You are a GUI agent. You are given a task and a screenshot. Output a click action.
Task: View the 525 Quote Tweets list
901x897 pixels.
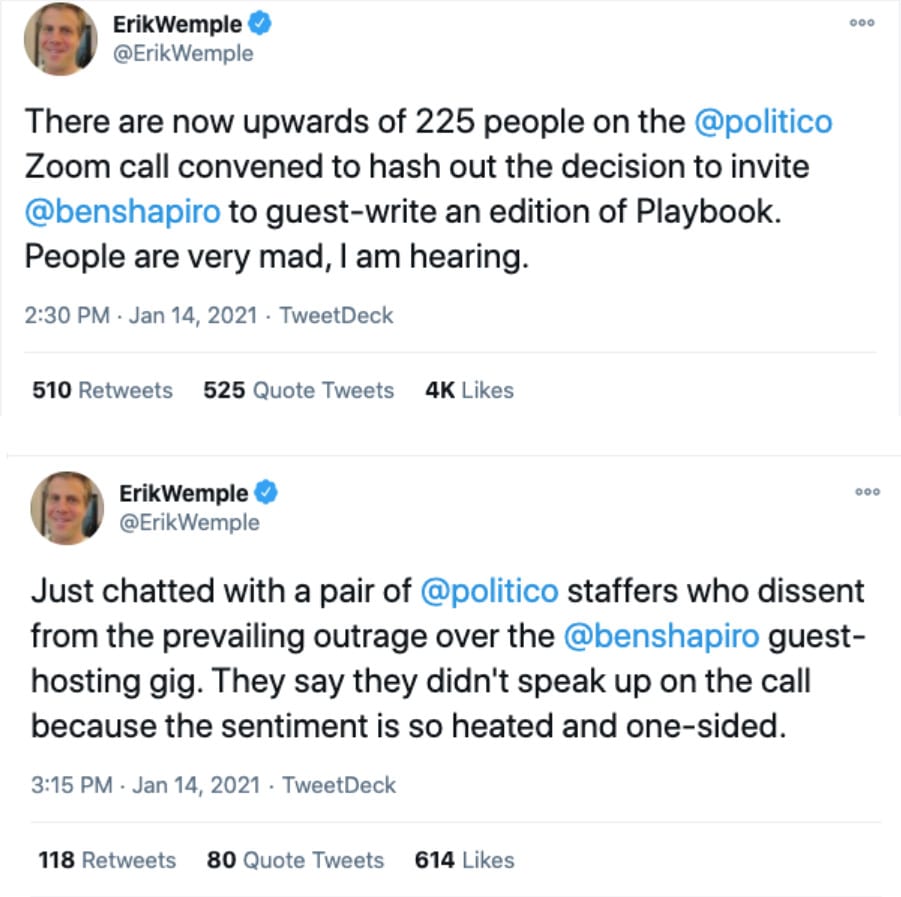pyautogui.click(x=298, y=390)
